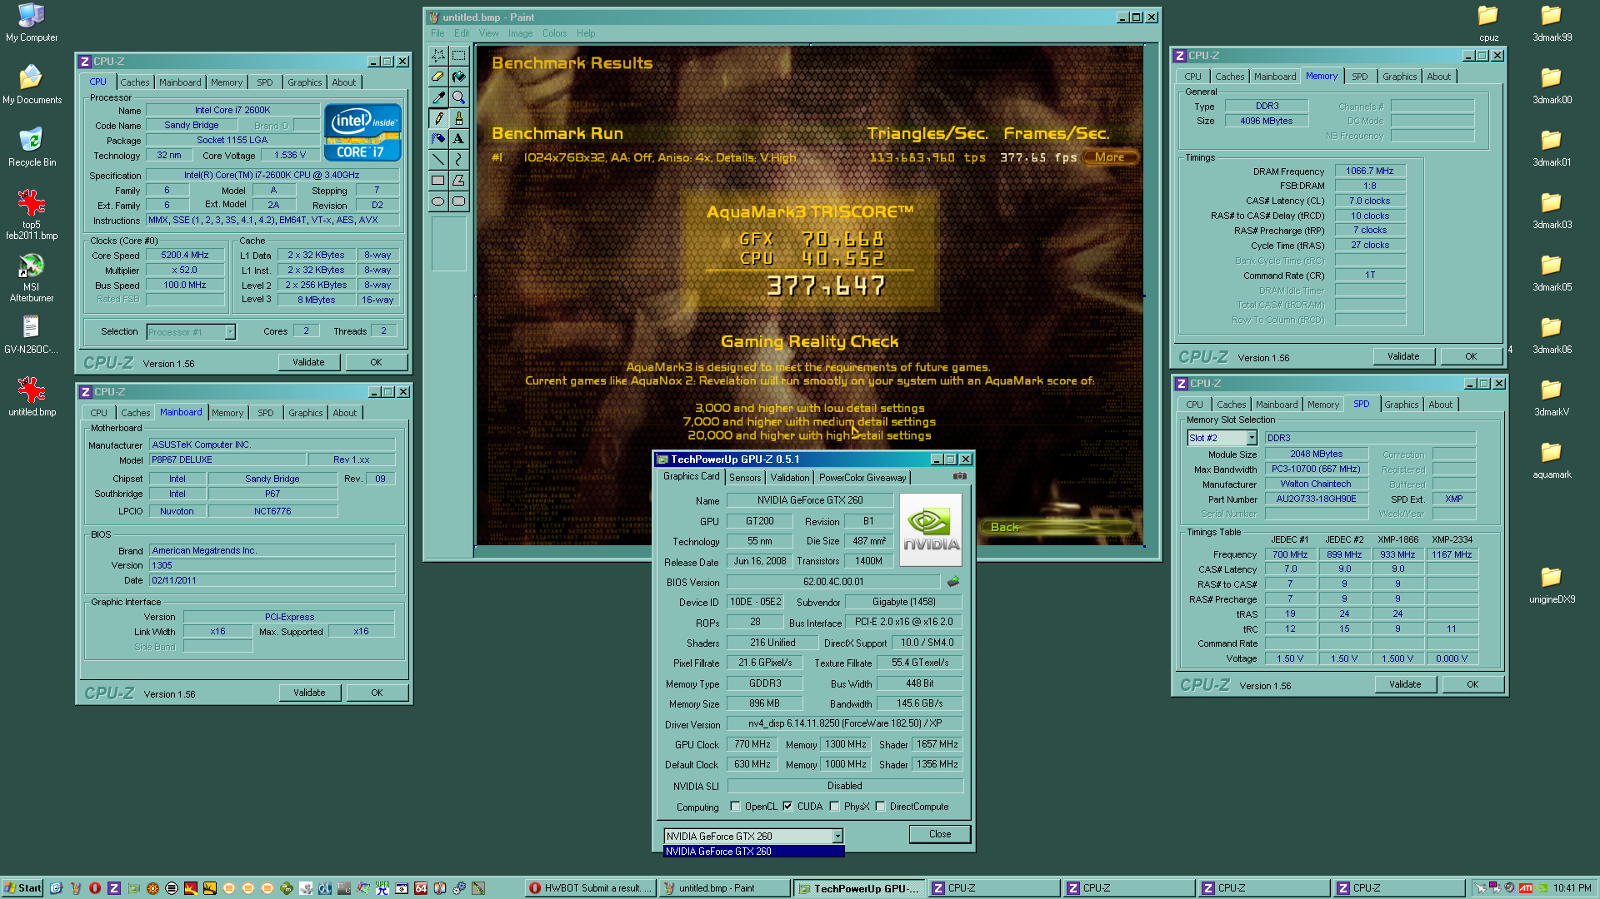Click the mainboard Model value P8P67 DELUXE
This screenshot has height=899, width=1600.
(x=229, y=460)
